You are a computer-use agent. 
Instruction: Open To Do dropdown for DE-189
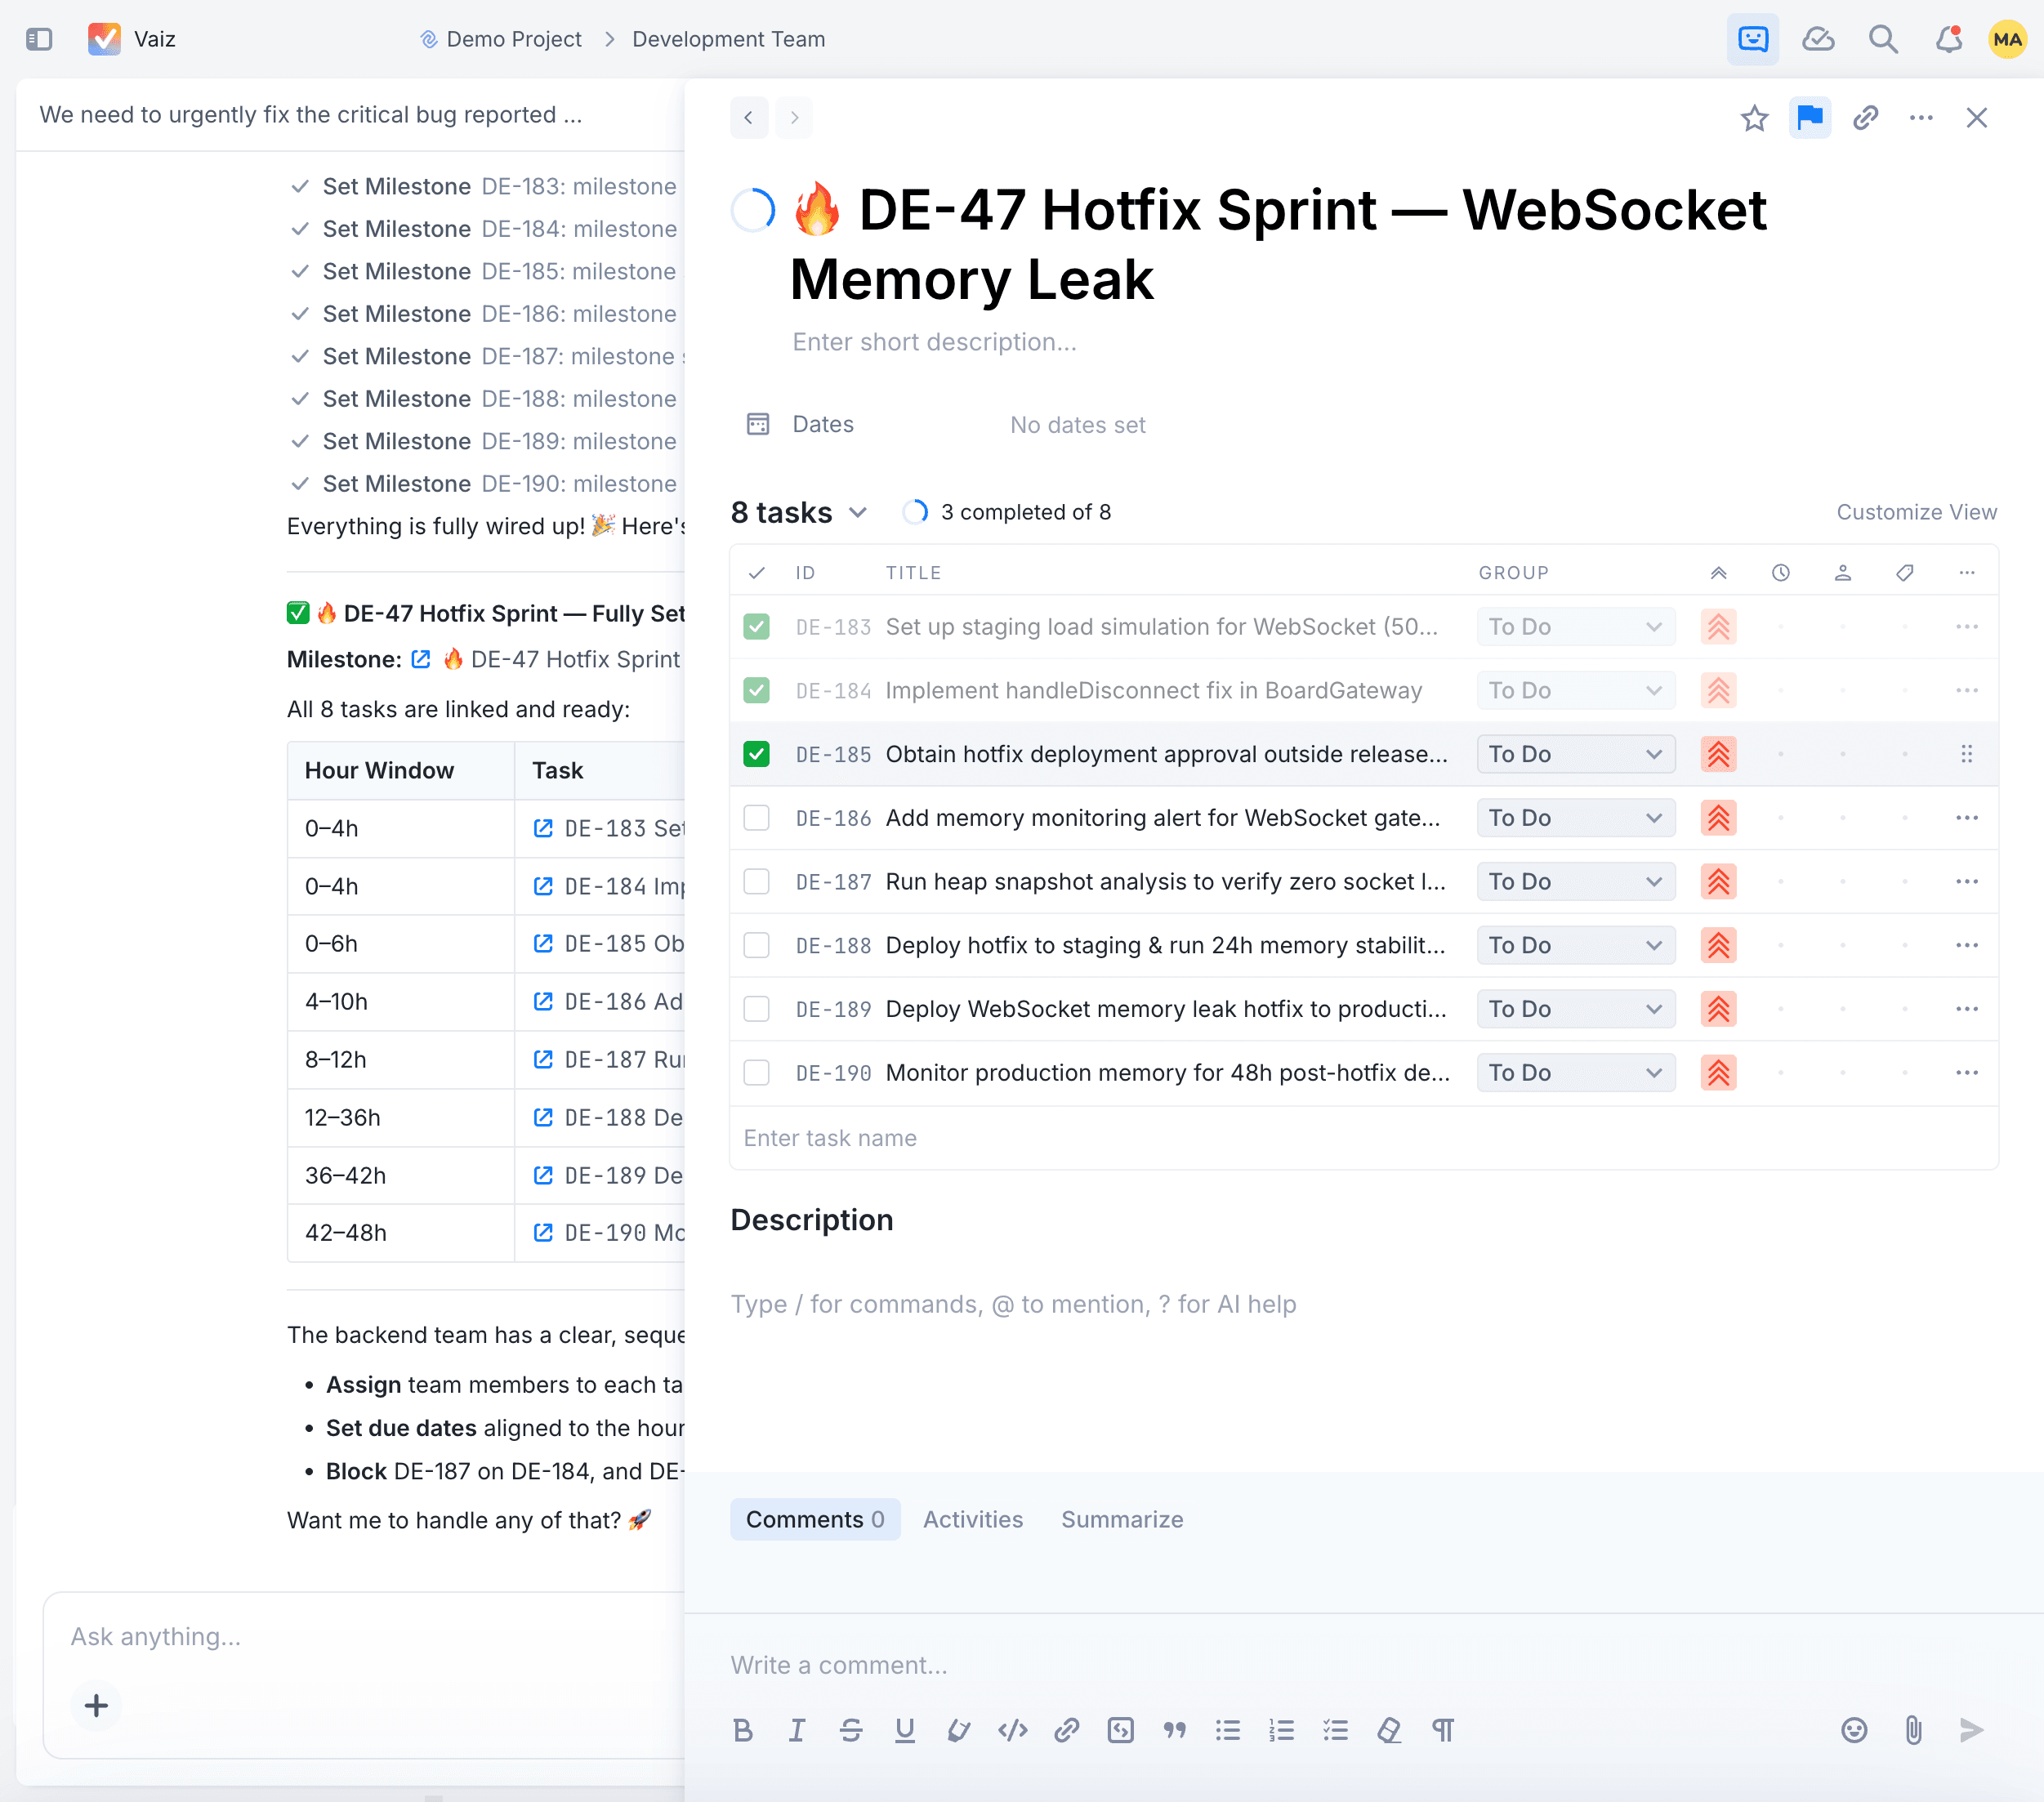1575,1009
